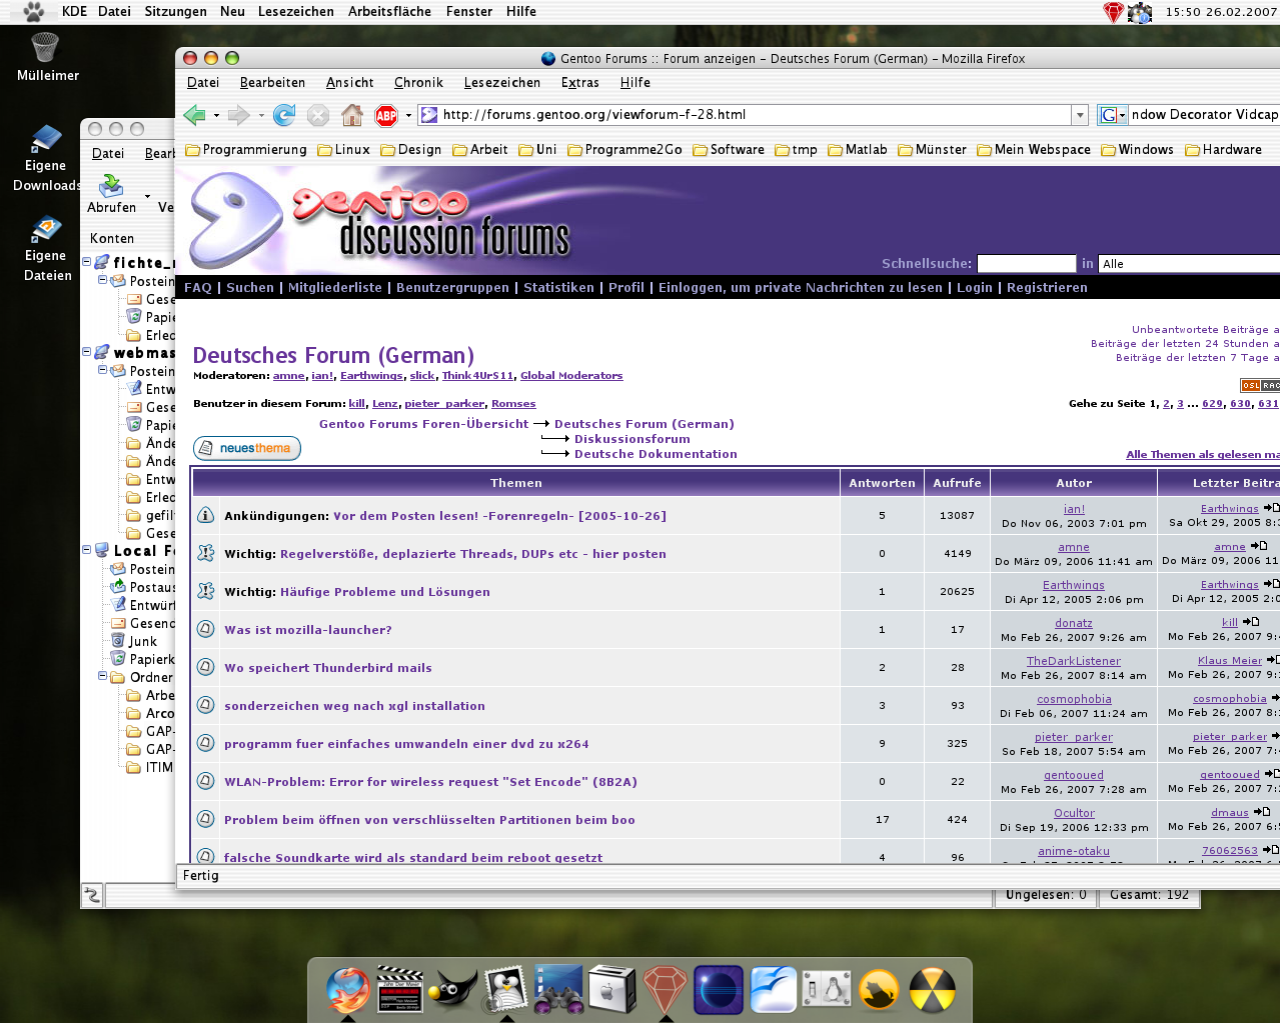
Task: Open the penguin stamp mail app in dock
Action: click(506, 990)
